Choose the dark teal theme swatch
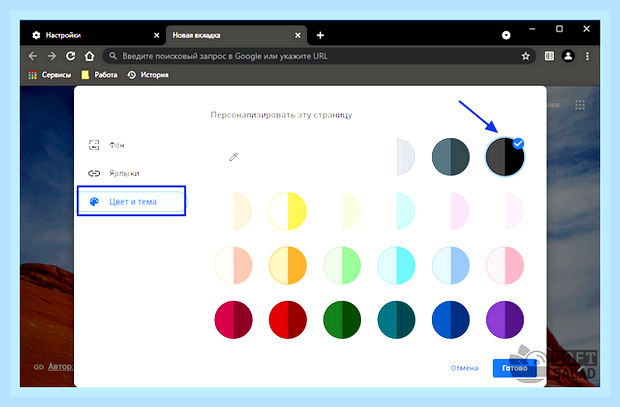Image resolution: width=620 pixels, height=407 pixels. click(x=397, y=320)
